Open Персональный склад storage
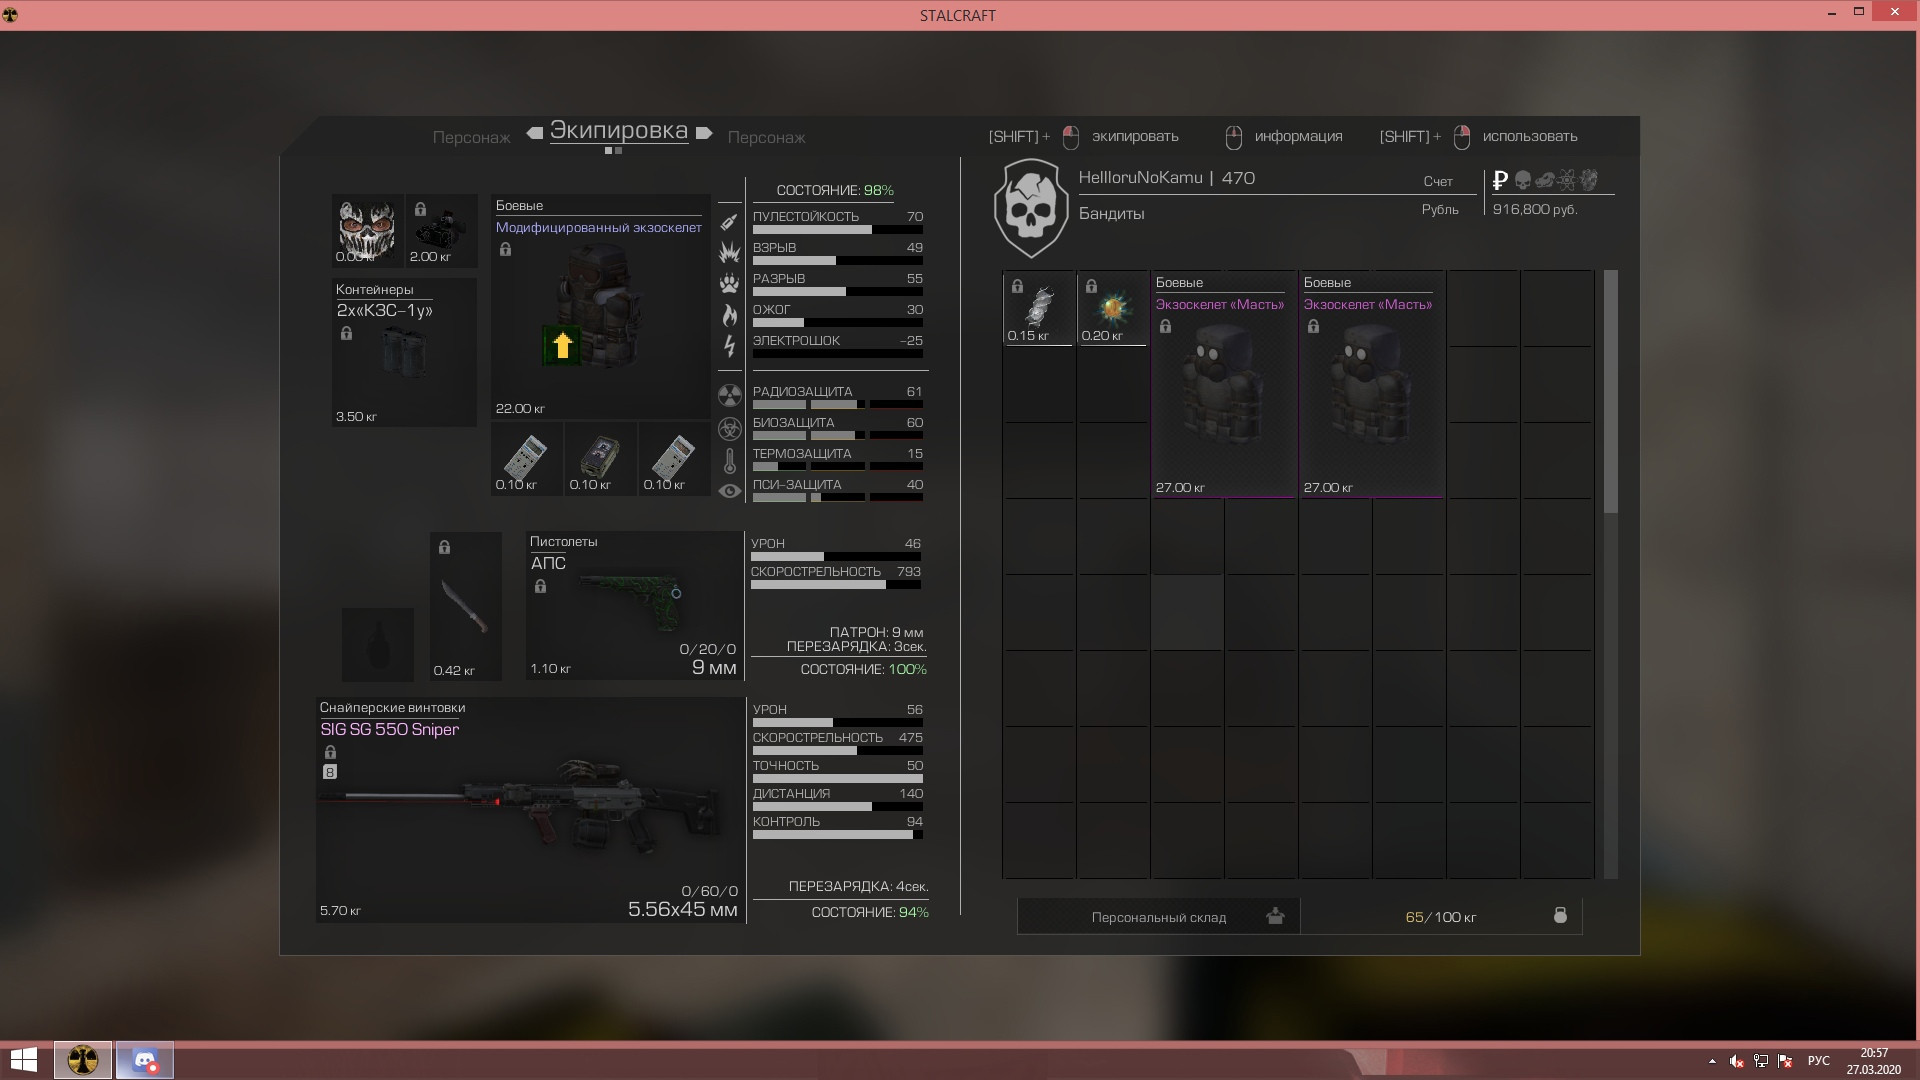 point(1159,916)
